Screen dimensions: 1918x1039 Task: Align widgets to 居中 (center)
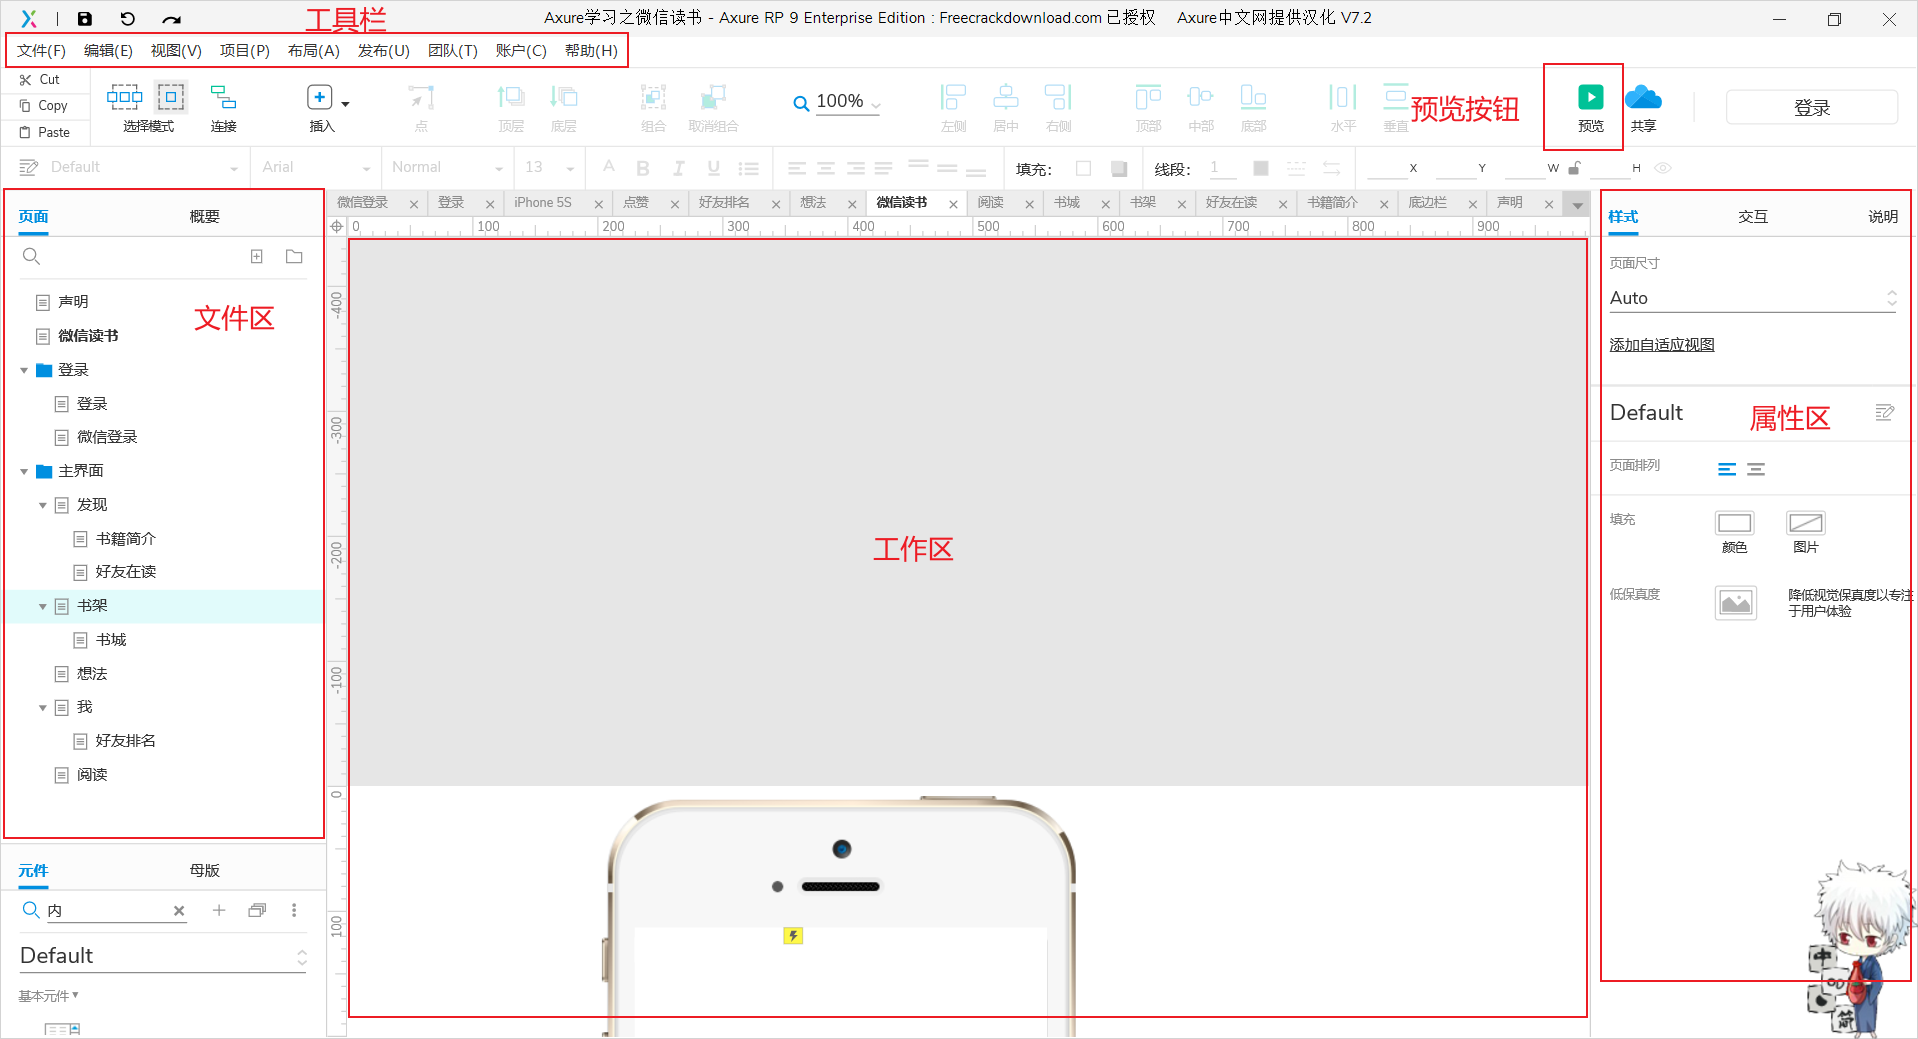tap(1006, 108)
